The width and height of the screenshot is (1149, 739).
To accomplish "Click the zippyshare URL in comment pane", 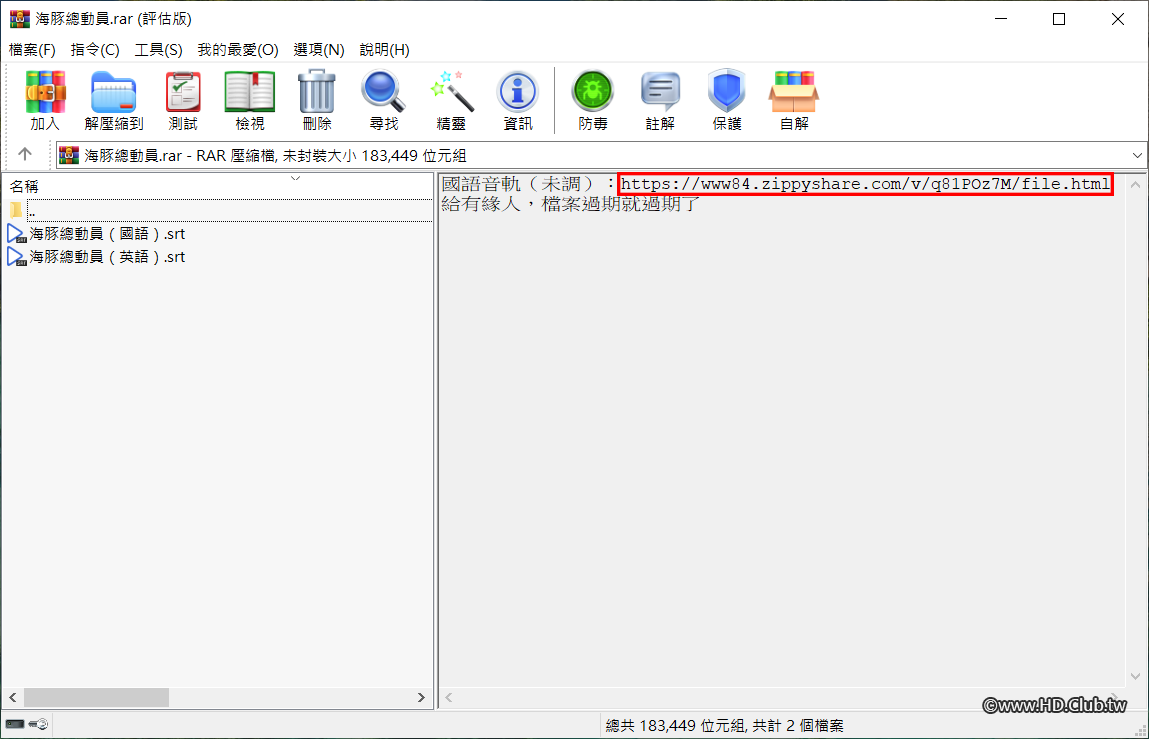I will tap(865, 184).
